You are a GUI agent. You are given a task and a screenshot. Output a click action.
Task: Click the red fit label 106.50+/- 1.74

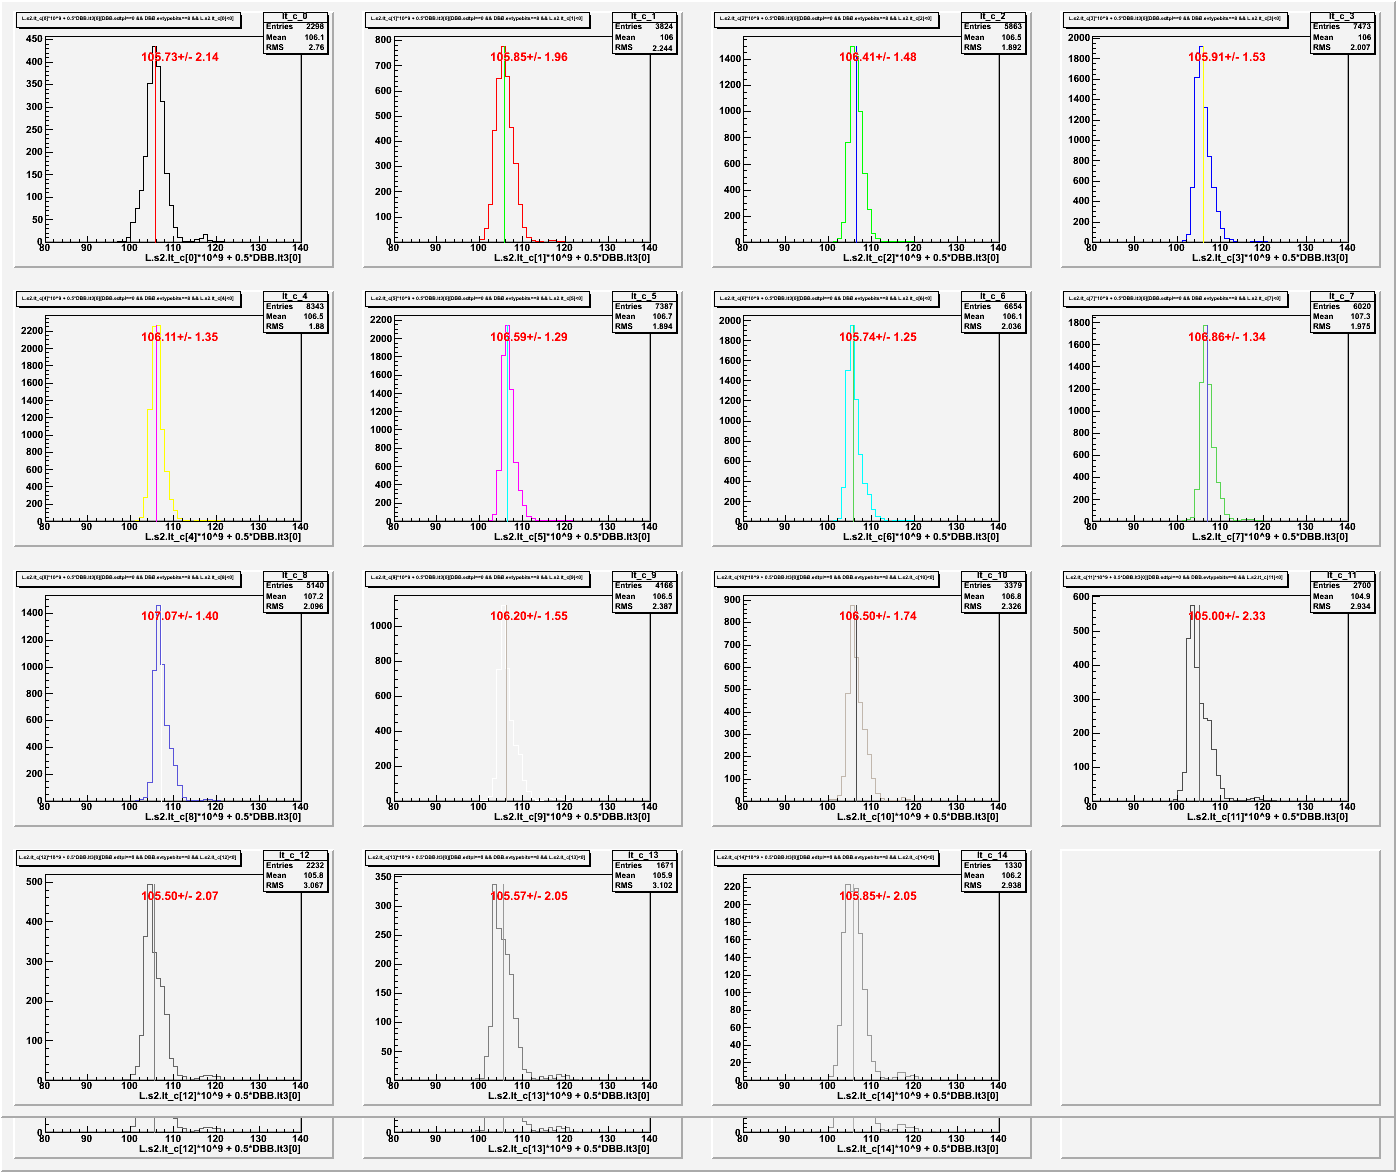(878, 616)
